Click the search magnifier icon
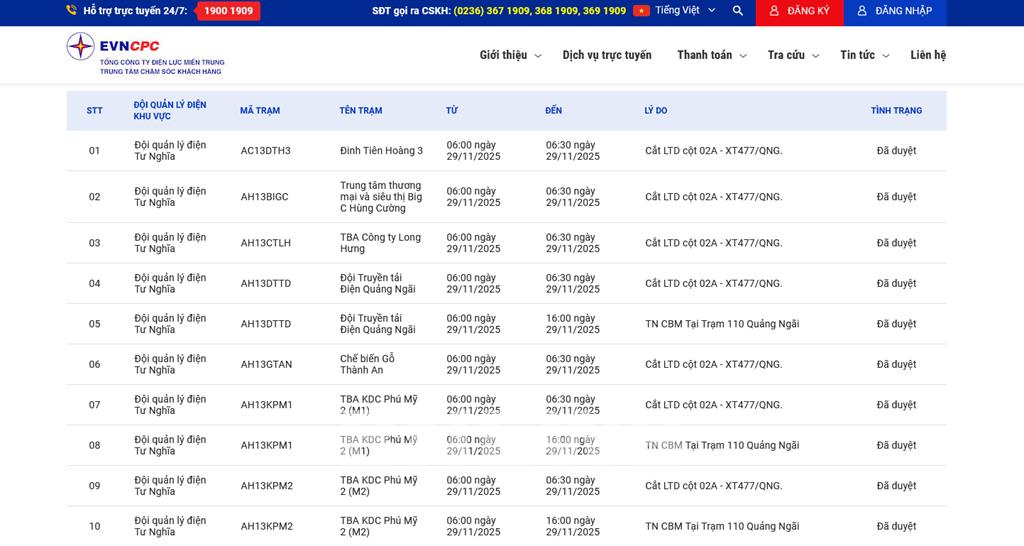Viewport: 1024px width, 546px height. pyautogui.click(x=738, y=11)
